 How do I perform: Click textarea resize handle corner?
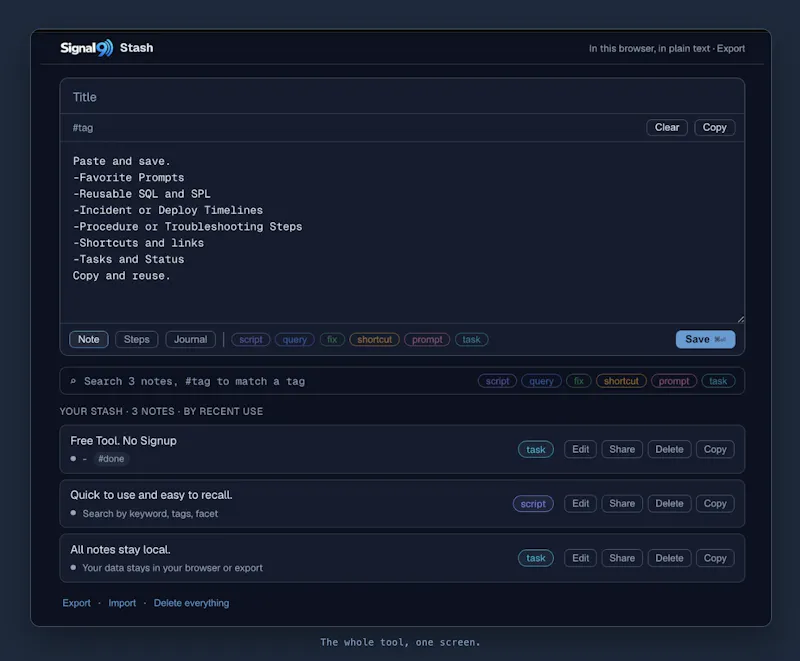(740, 319)
